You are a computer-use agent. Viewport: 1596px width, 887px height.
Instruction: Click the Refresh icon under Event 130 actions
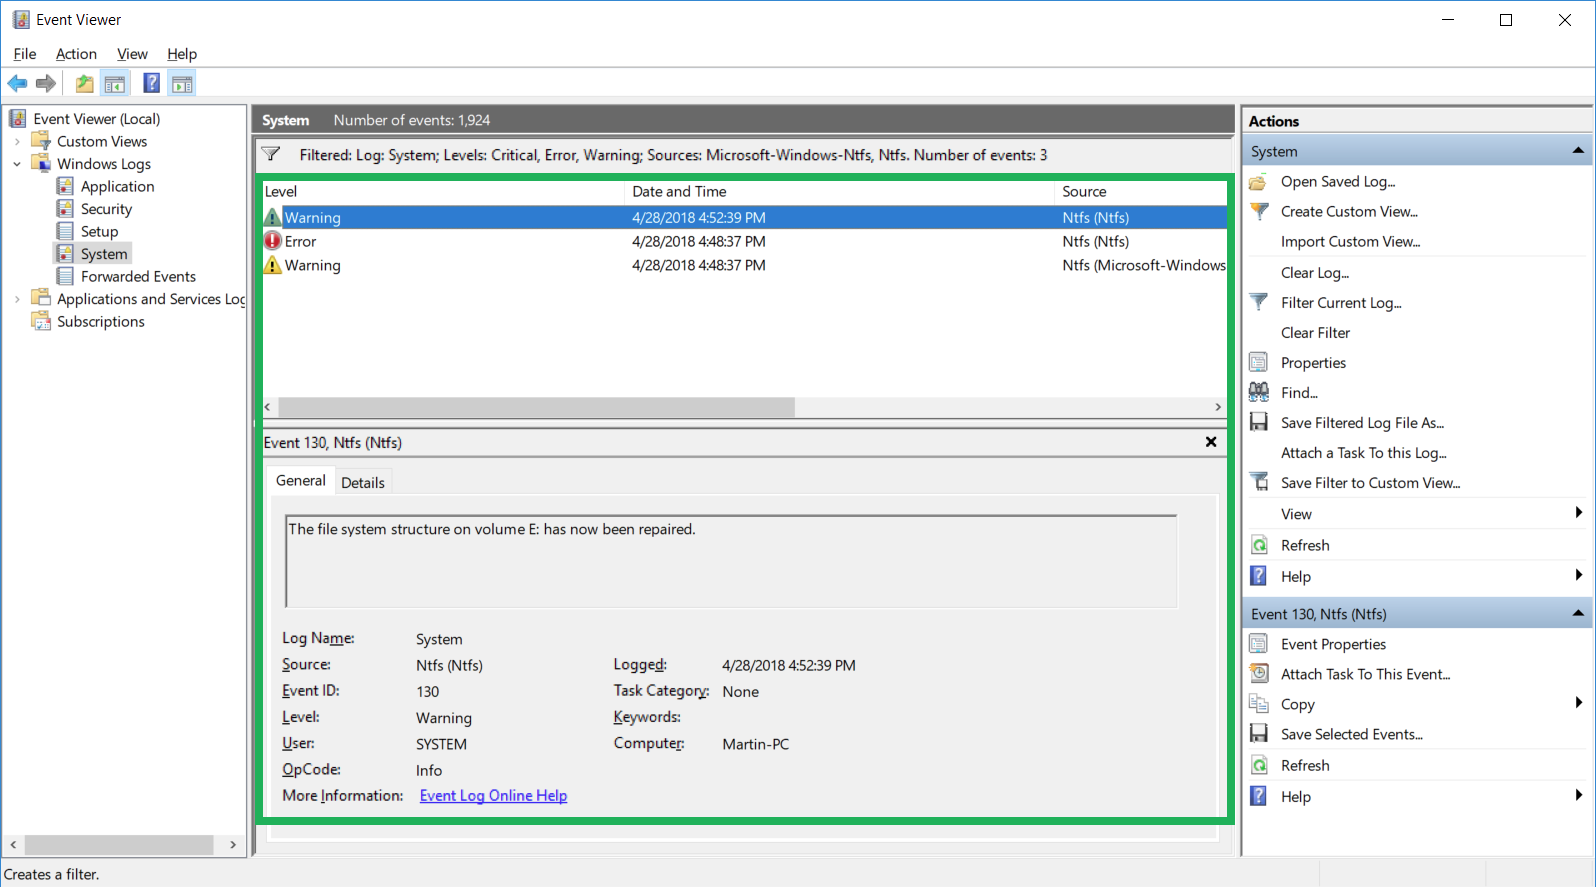coord(1259,765)
